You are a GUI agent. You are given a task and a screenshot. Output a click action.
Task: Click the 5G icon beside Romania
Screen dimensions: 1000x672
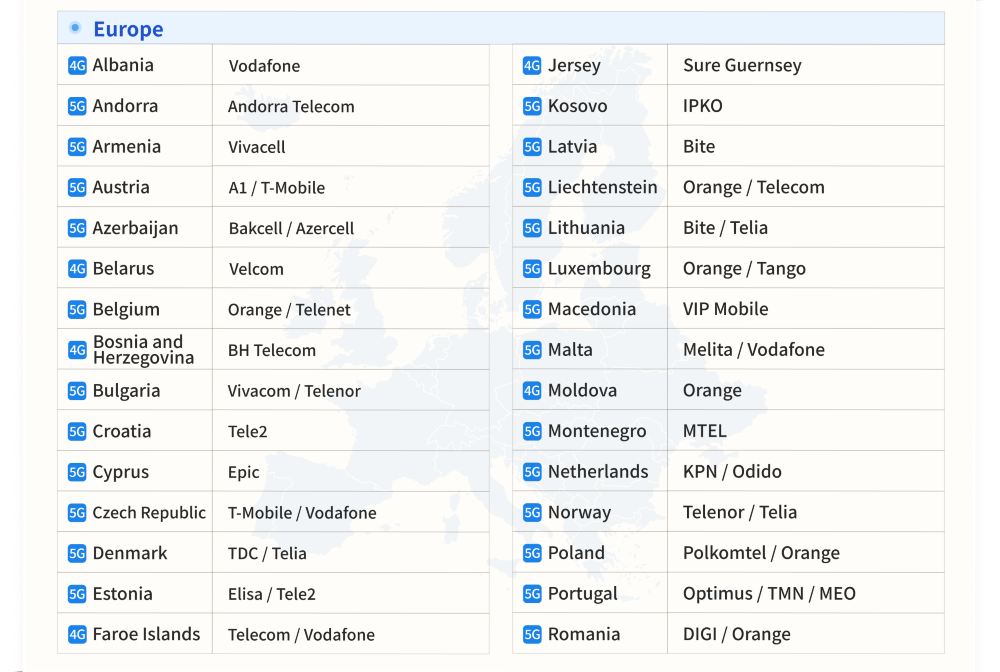coord(532,635)
